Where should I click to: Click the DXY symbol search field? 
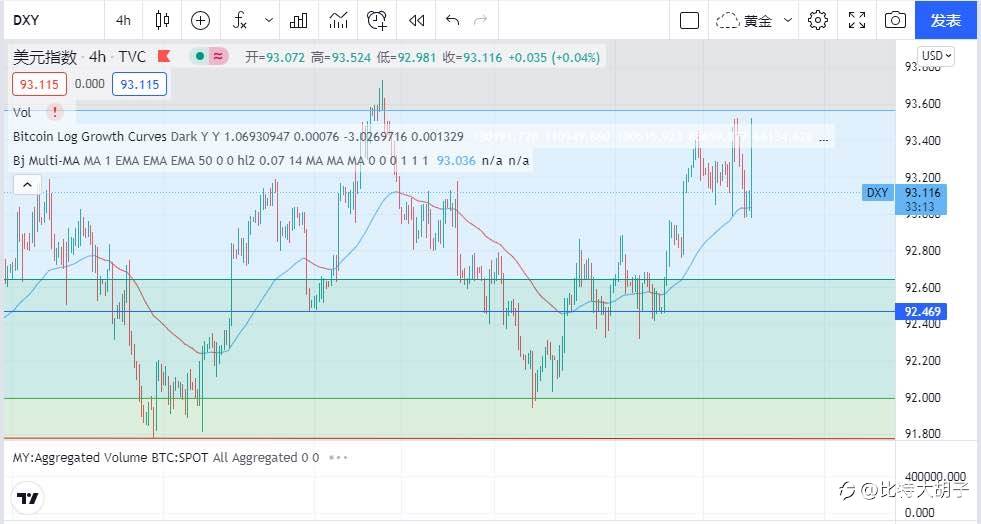pyautogui.click(x=53, y=20)
